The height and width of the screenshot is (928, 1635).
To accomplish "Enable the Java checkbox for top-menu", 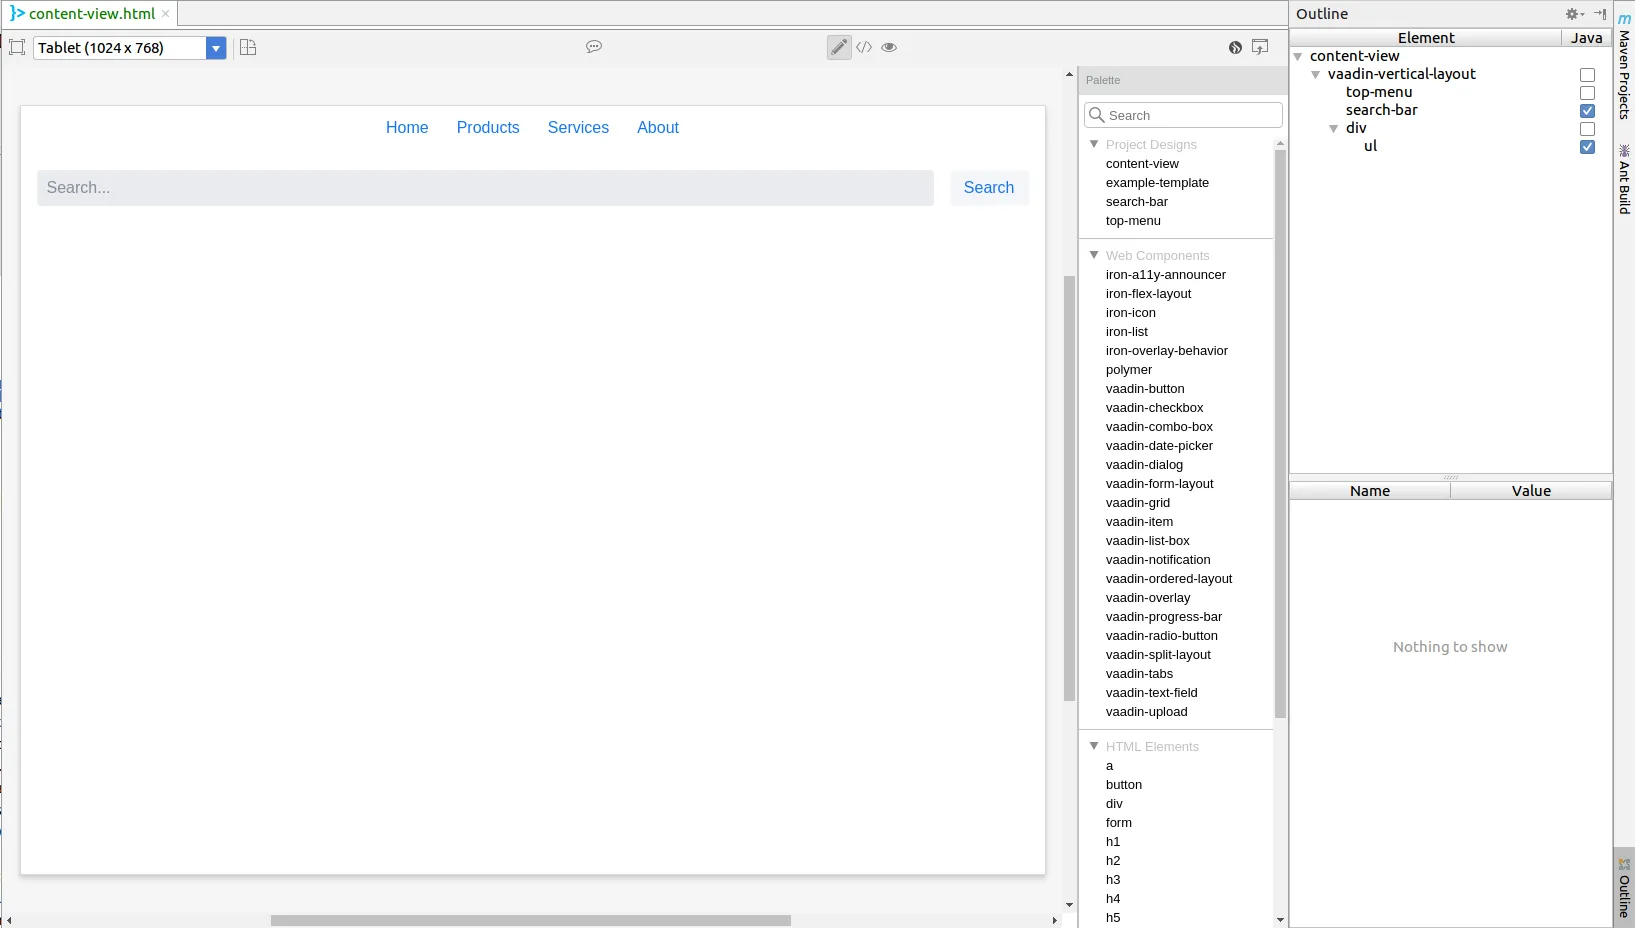I will [x=1586, y=93].
